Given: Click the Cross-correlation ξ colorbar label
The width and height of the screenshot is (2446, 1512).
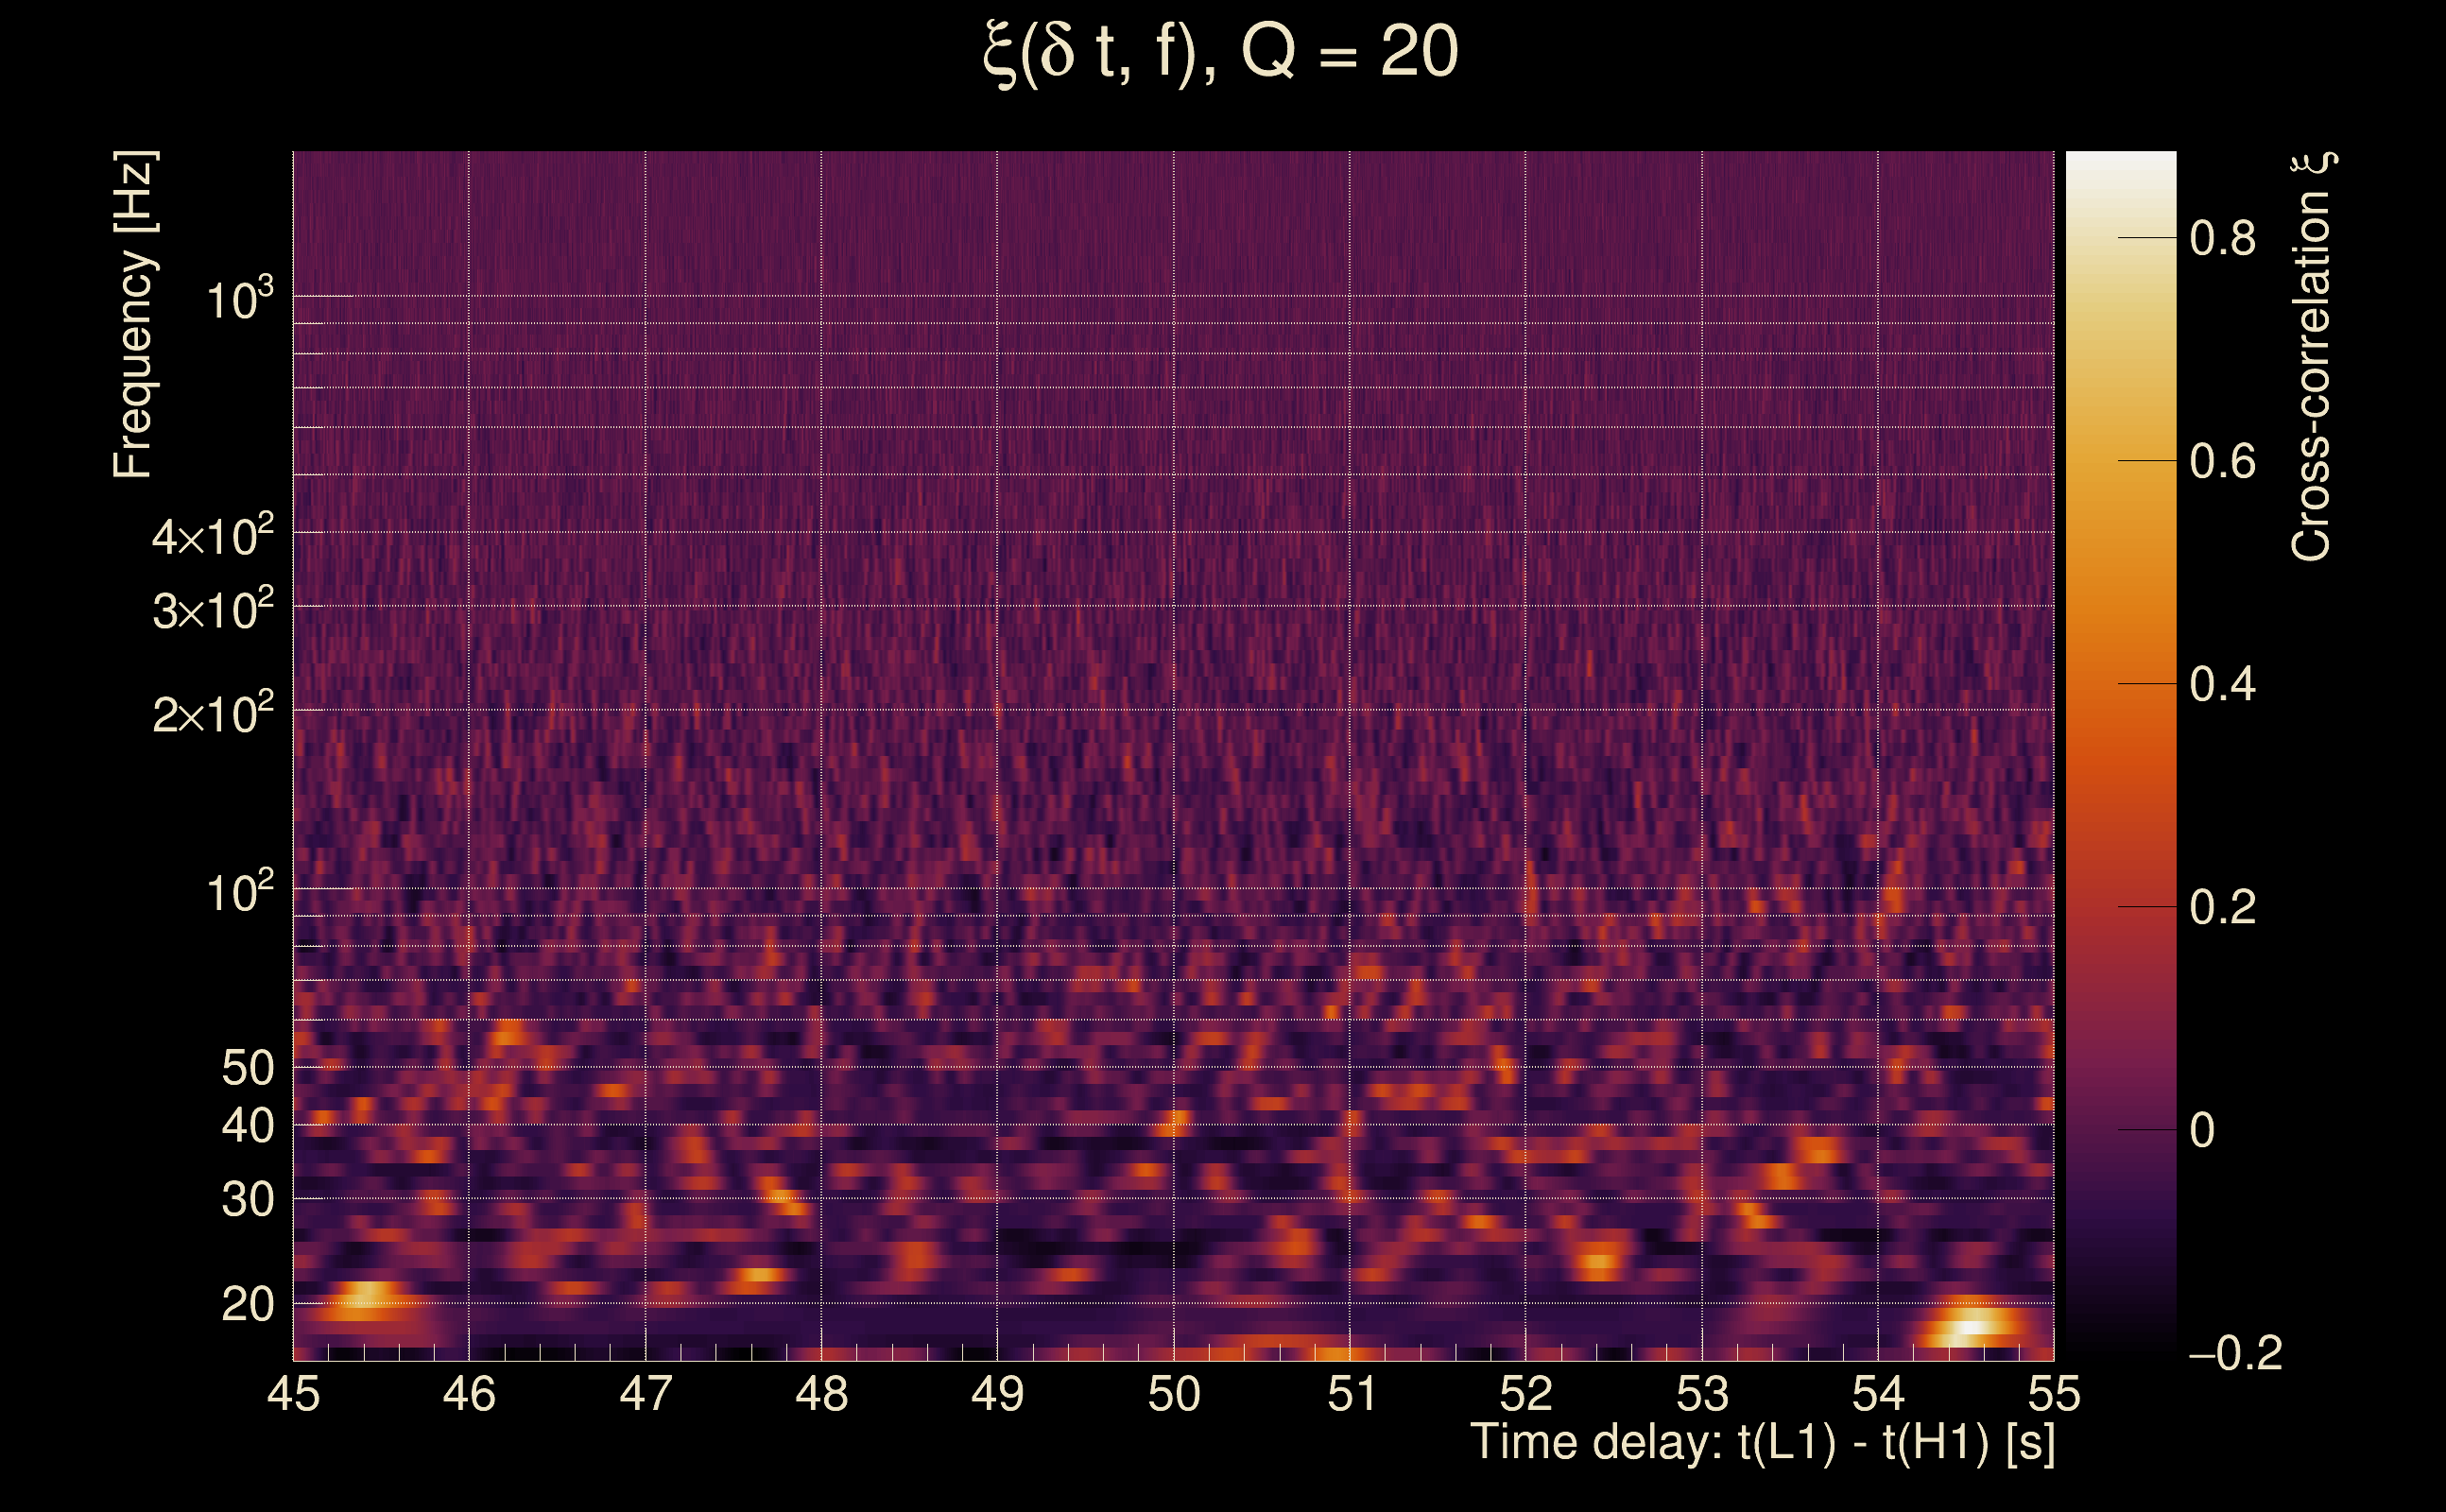Looking at the screenshot, I should [x=2312, y=357].
